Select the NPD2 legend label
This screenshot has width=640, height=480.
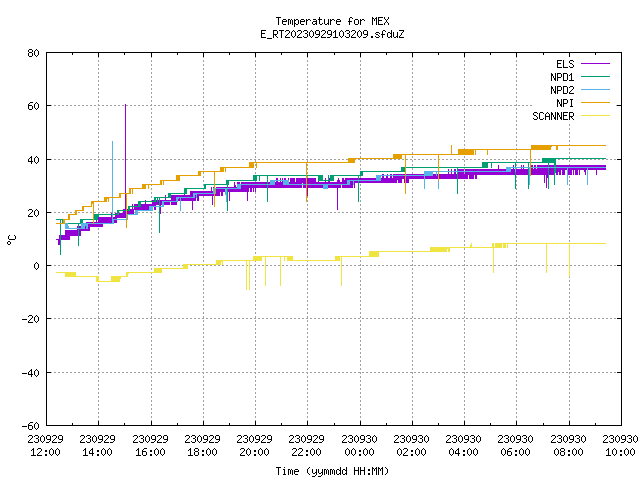coord(562,90)
